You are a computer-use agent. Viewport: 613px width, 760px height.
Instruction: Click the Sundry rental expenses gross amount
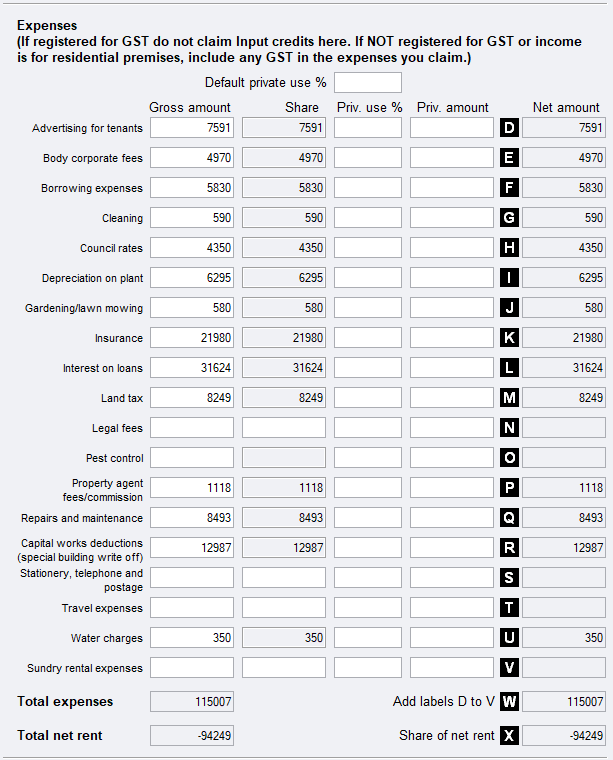tap(192, 668)
